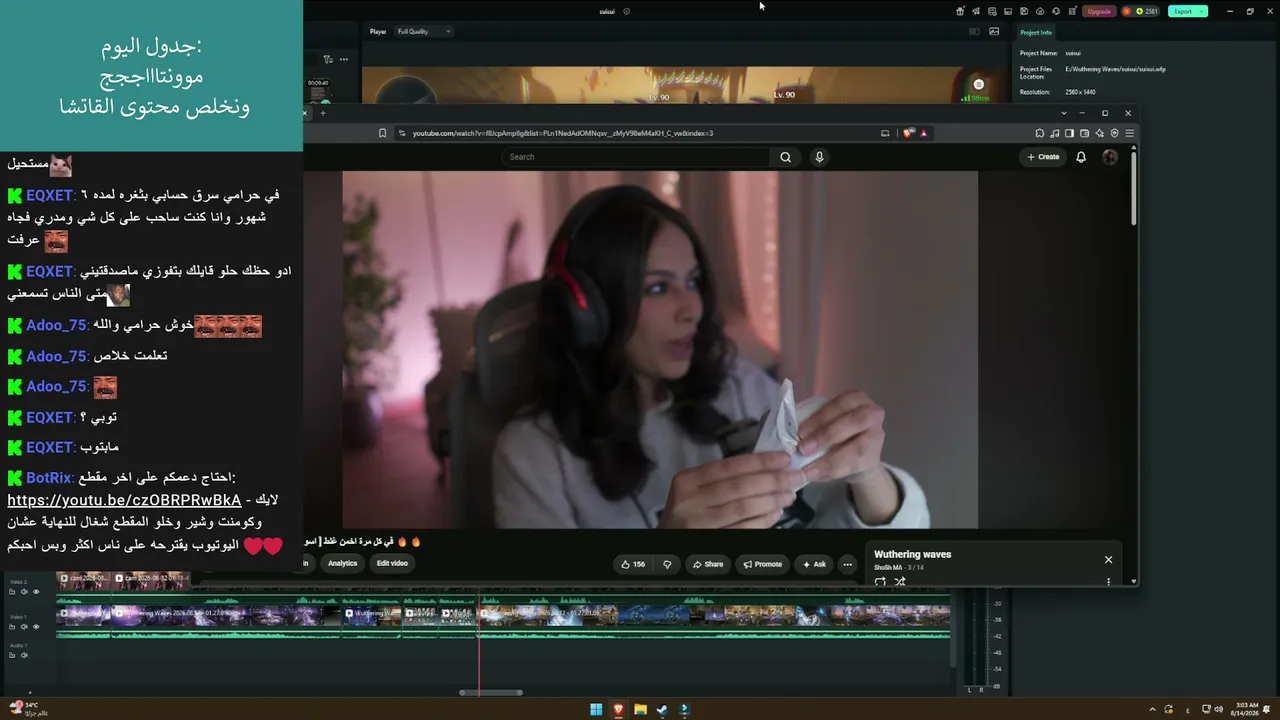Open the browser hamburger main menu
This screenshot has height=720, width=1280.
(1130, 133)
